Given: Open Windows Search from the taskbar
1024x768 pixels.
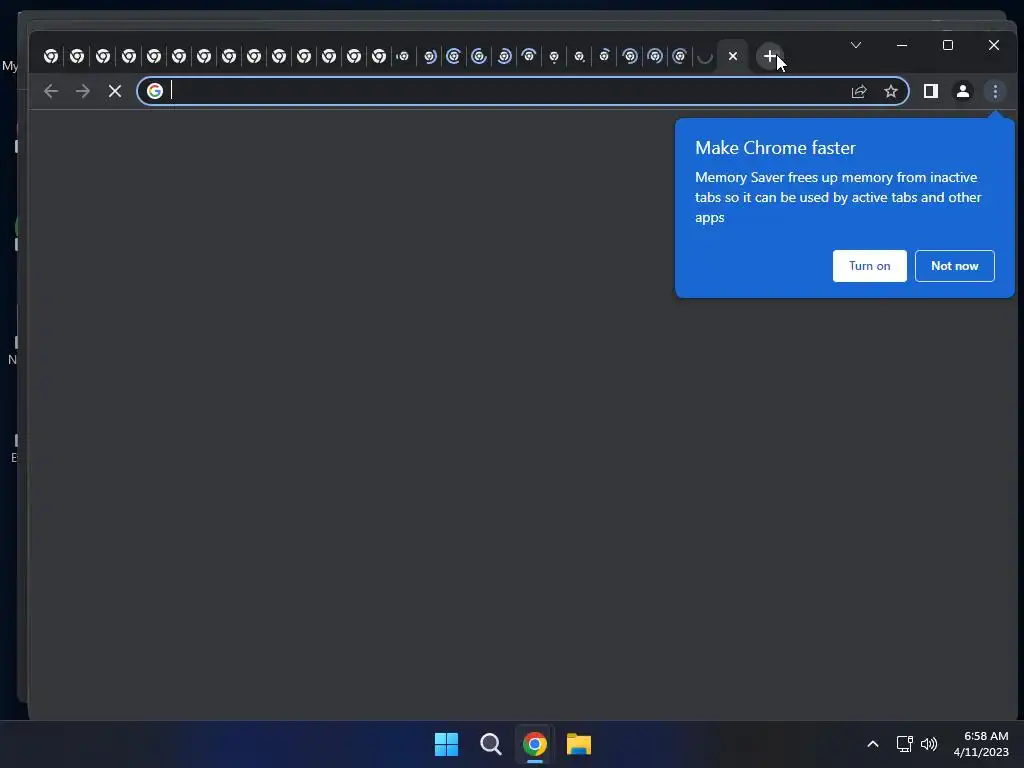Looking at the screenshot, I should click(x=490, y=744).
